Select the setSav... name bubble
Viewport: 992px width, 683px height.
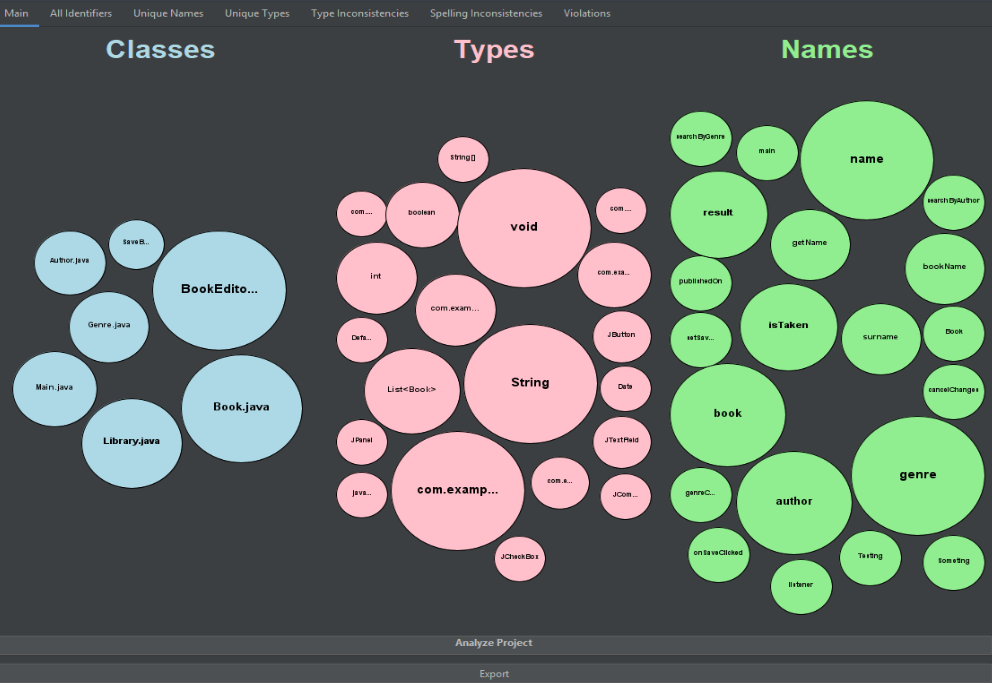[x=700, y=340]
